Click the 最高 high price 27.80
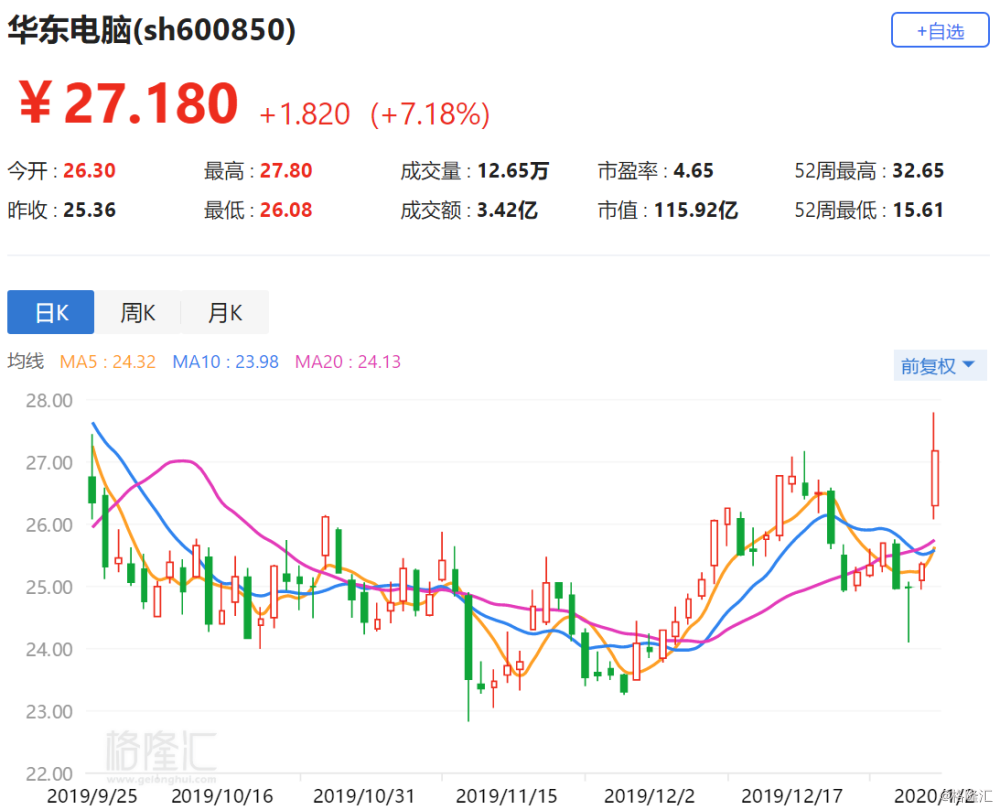Screen dimensions: 1000x810 [286, 171]
